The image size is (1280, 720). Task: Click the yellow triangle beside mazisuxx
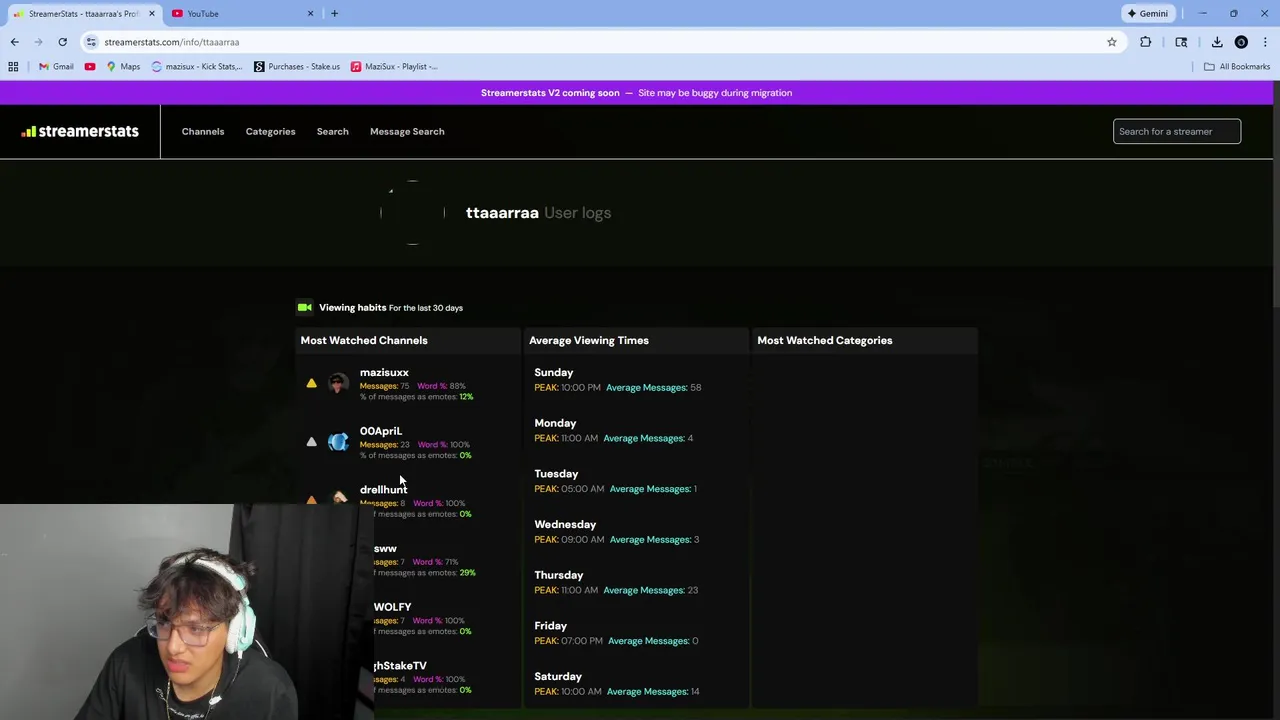tap(311, 383)
